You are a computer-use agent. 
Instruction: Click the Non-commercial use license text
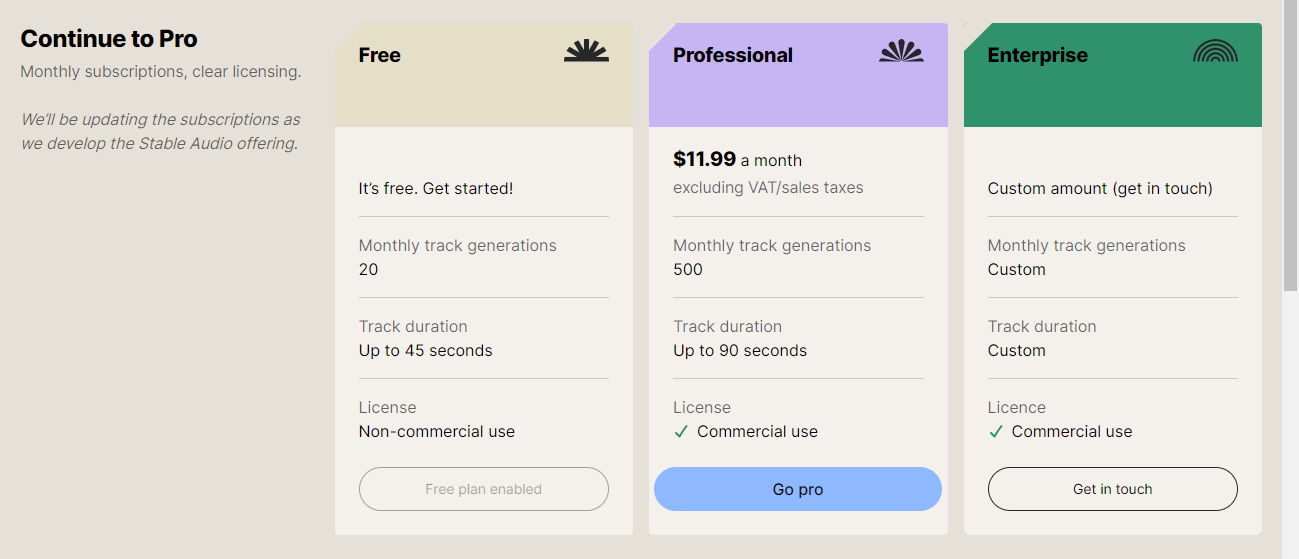pos(437,432)
